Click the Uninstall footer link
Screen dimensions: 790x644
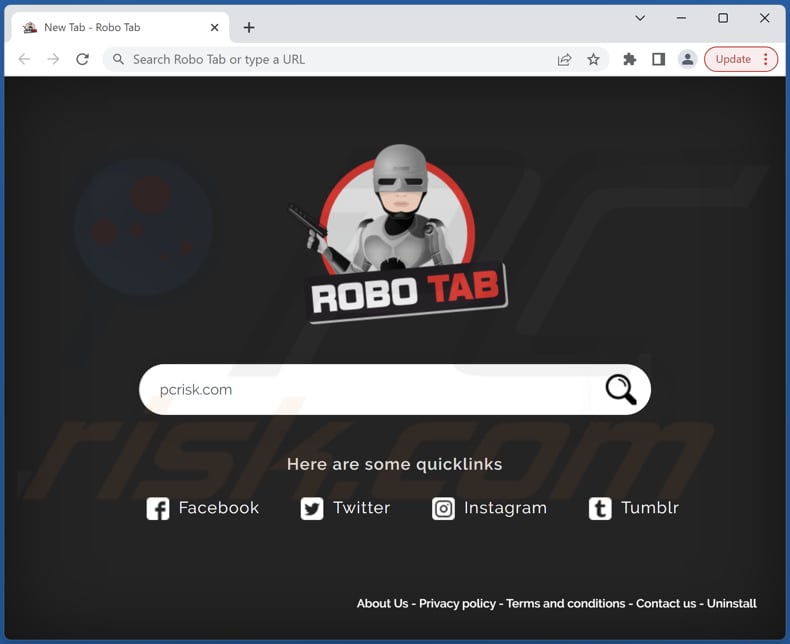[x=732, y=603]
